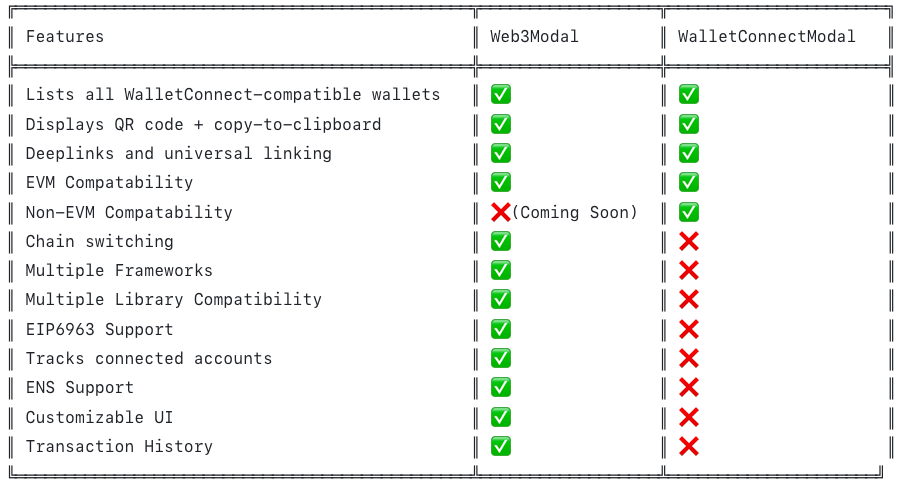
Task: Click WalletConnectModal checkmark for Non-EVM Compatability
Action: [x=688, y=212]
